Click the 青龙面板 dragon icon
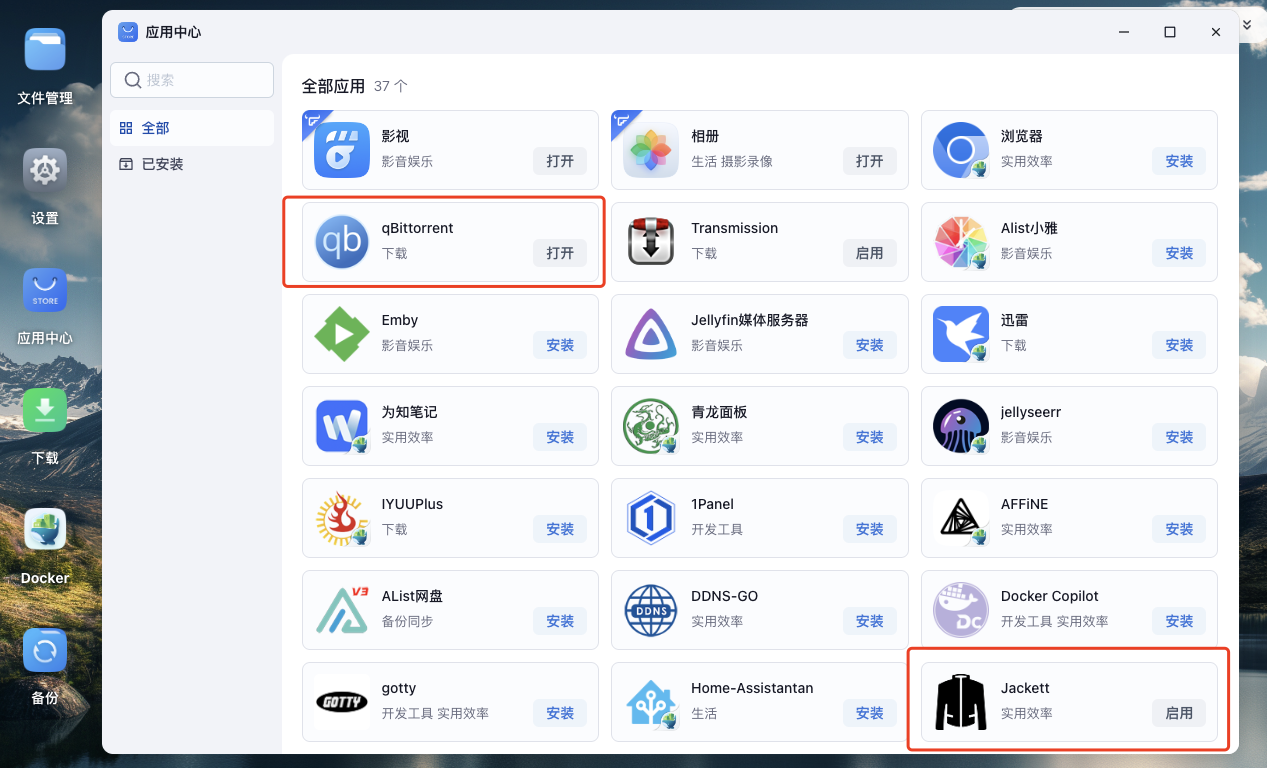 point(652,426)
